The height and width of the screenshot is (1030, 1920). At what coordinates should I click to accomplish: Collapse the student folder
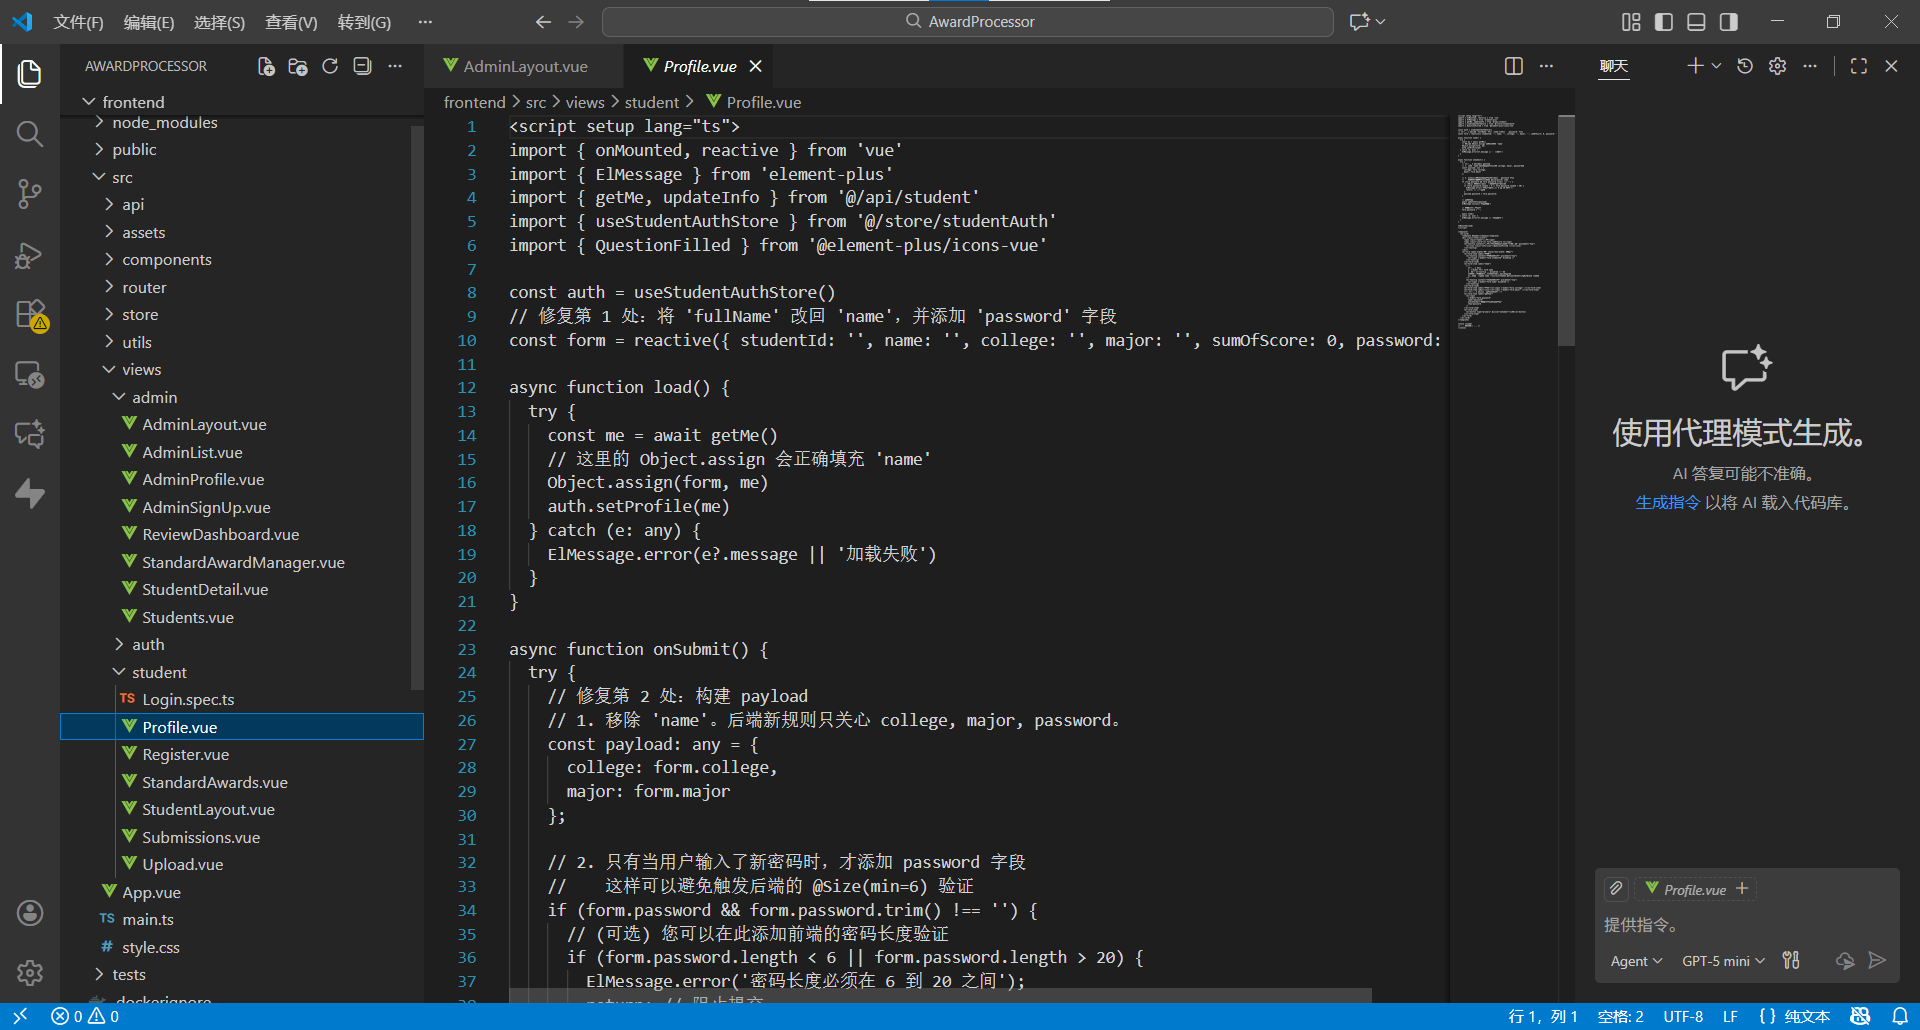(x=242, y=672)
